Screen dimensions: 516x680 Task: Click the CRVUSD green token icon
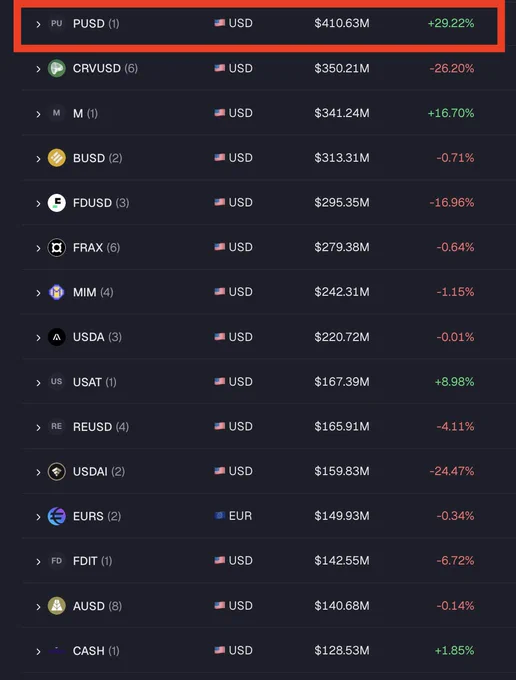pos(56,69)
